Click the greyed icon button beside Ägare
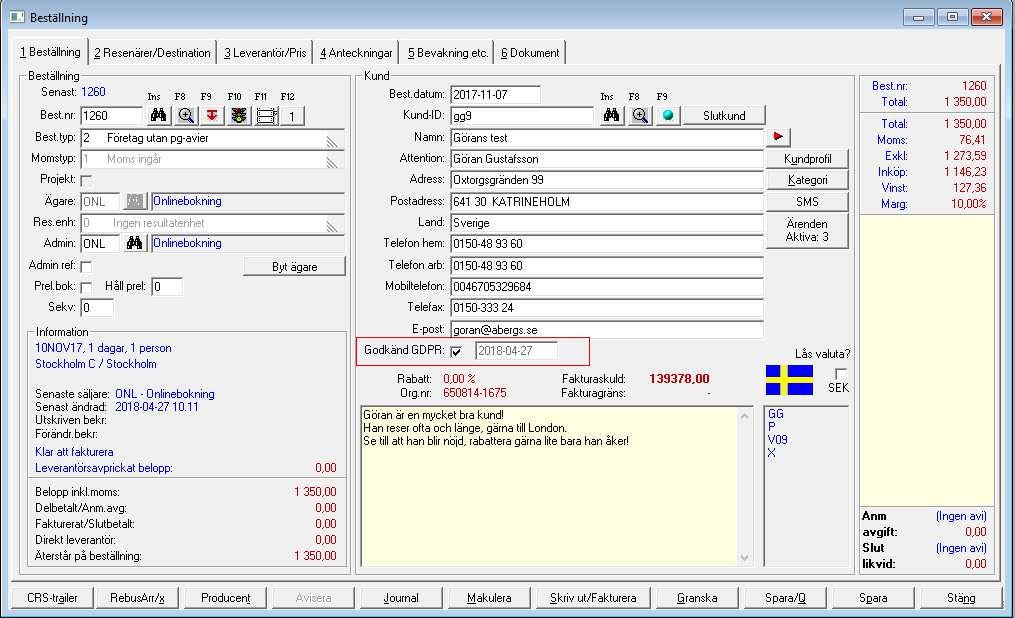The width and height of the screenshot is (1015, 618). coord(135,202)
